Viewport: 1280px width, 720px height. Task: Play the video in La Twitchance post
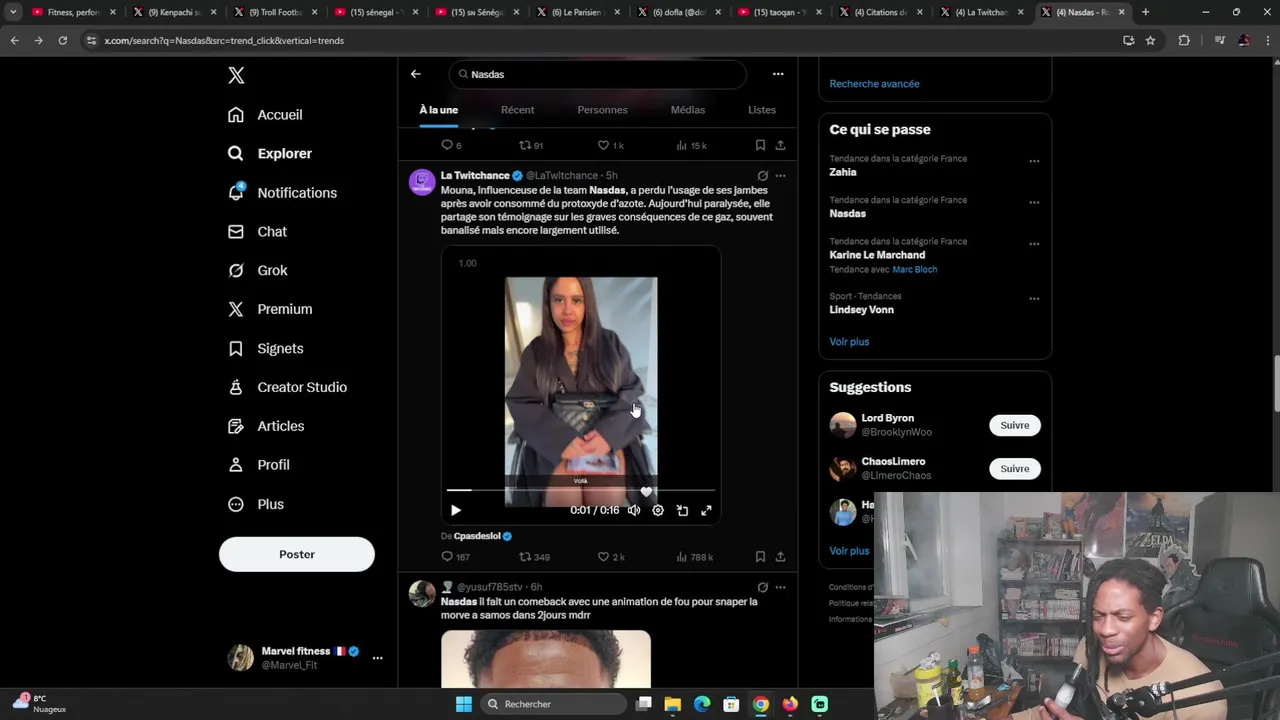[456, 511]
